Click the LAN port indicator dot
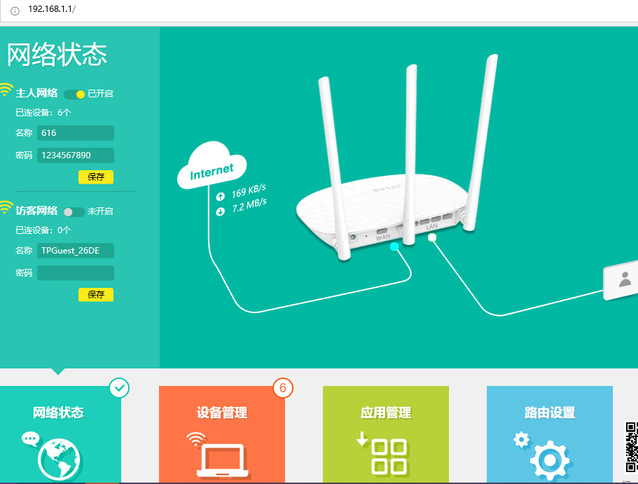This screenshot has height=484, width=638. [432, 237]
